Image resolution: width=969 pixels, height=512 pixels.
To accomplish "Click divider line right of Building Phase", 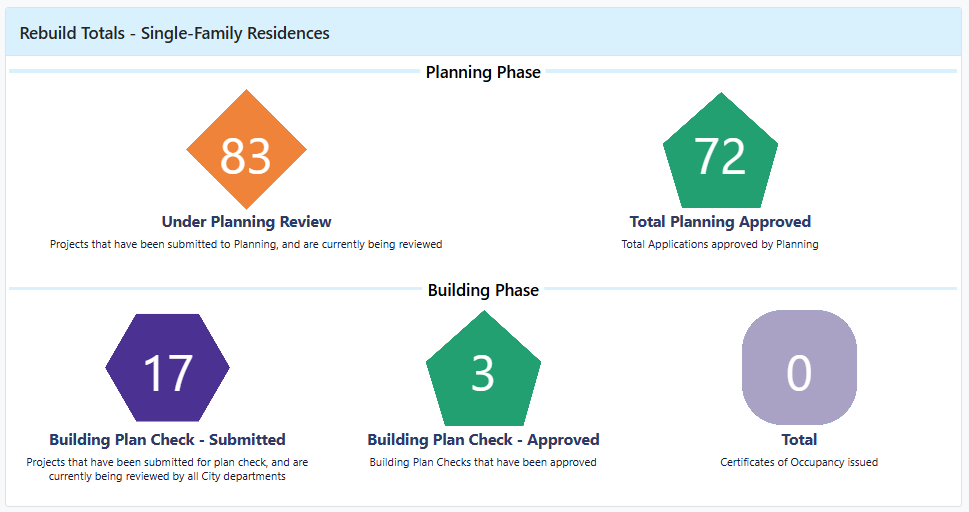I will [750, 289].
